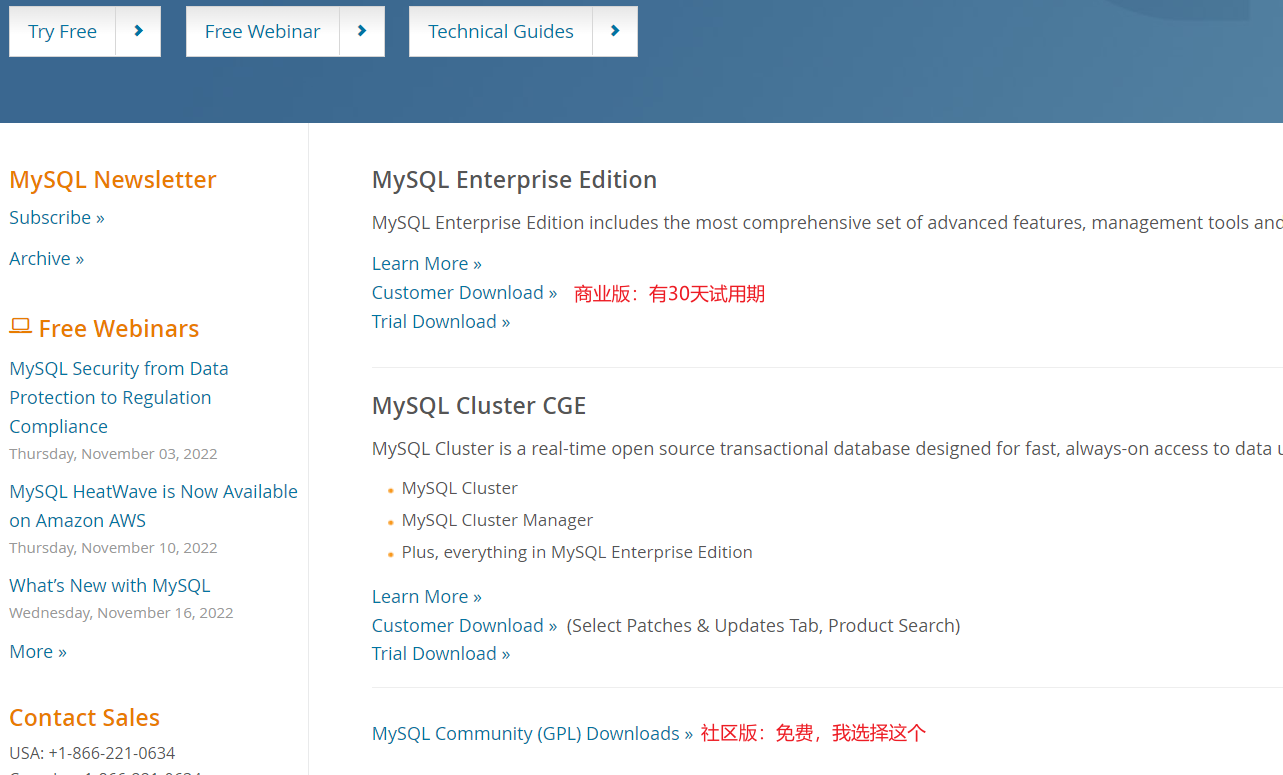Click the arrow on Technical Guides button
Image resolution: width=1283 pixels, height=775 pixels.
[x=615, y=31]
